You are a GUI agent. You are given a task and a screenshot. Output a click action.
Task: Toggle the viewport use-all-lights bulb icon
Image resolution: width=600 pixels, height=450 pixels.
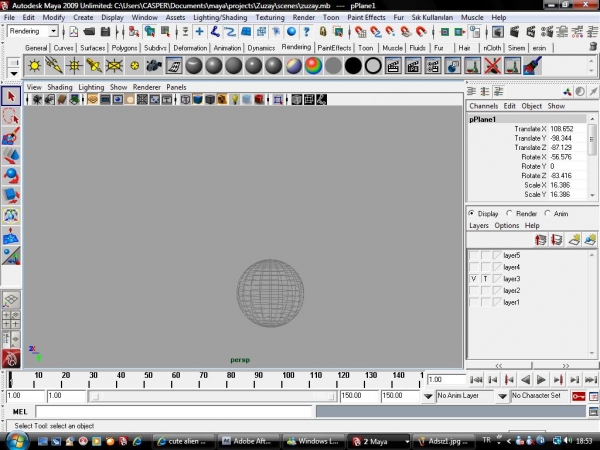click(x=234, y=100)
